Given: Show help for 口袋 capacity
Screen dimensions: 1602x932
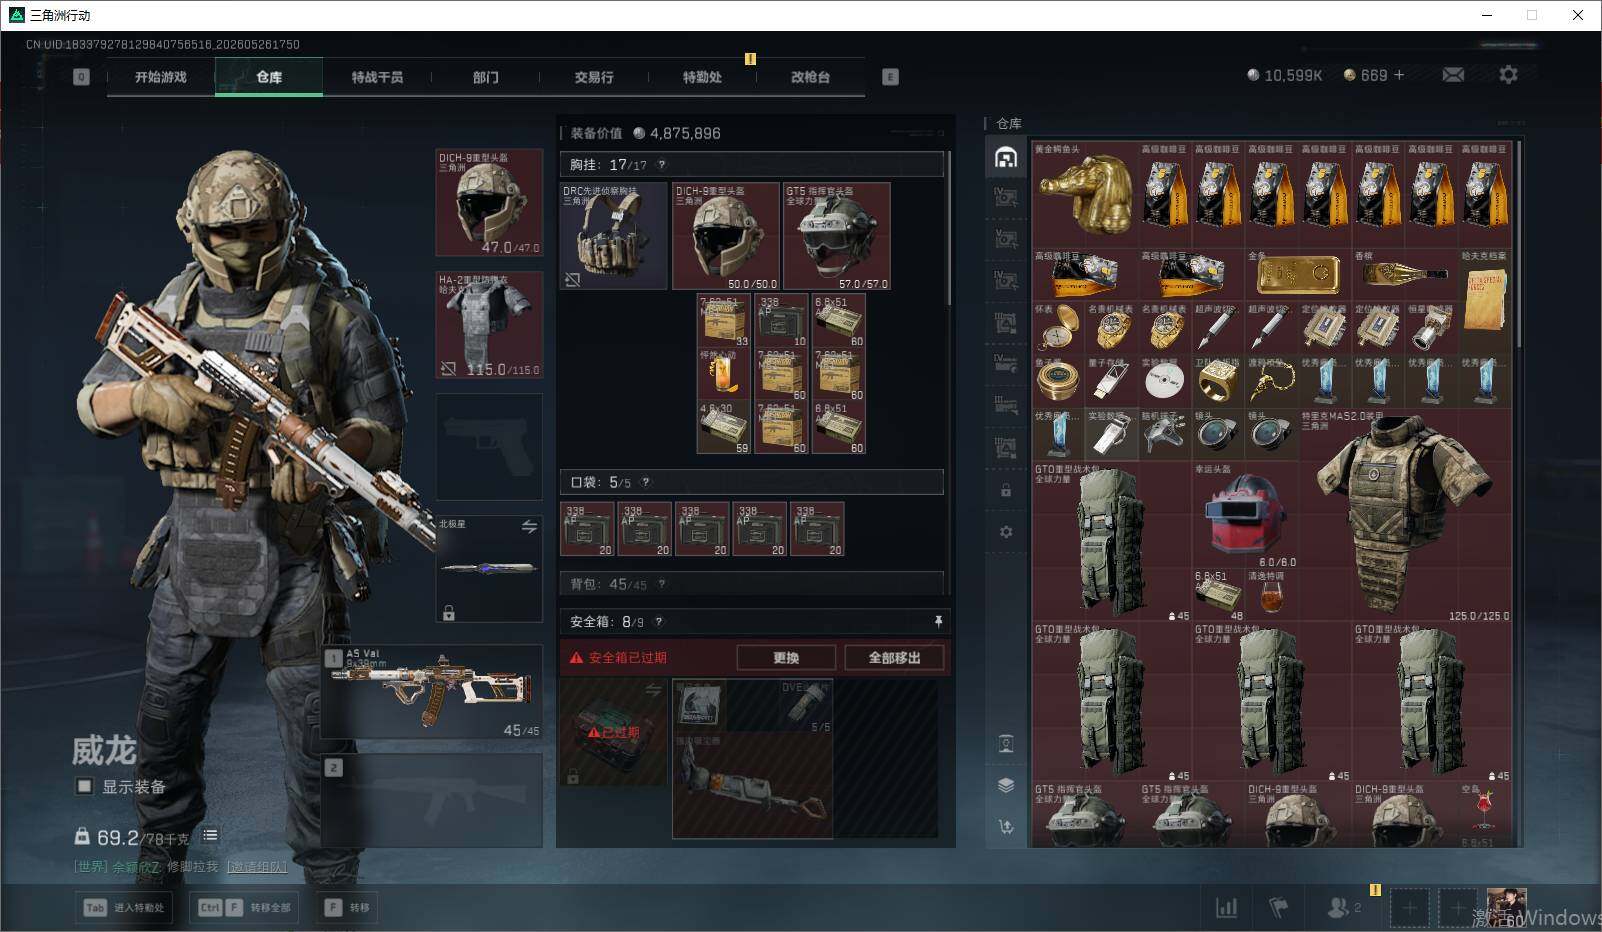Looking at the screenshot, I should [x=646, y=482].
